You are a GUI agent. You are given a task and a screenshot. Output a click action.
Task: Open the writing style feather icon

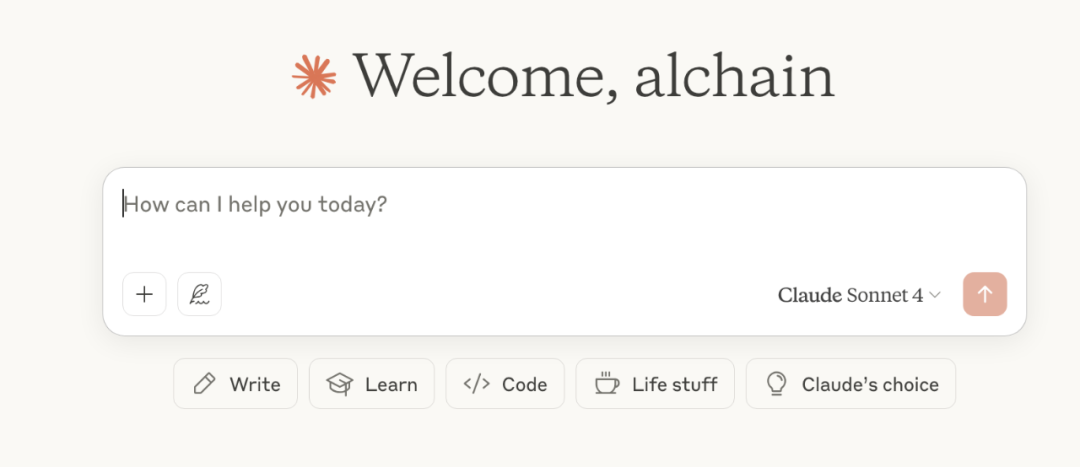coord(199,294)
